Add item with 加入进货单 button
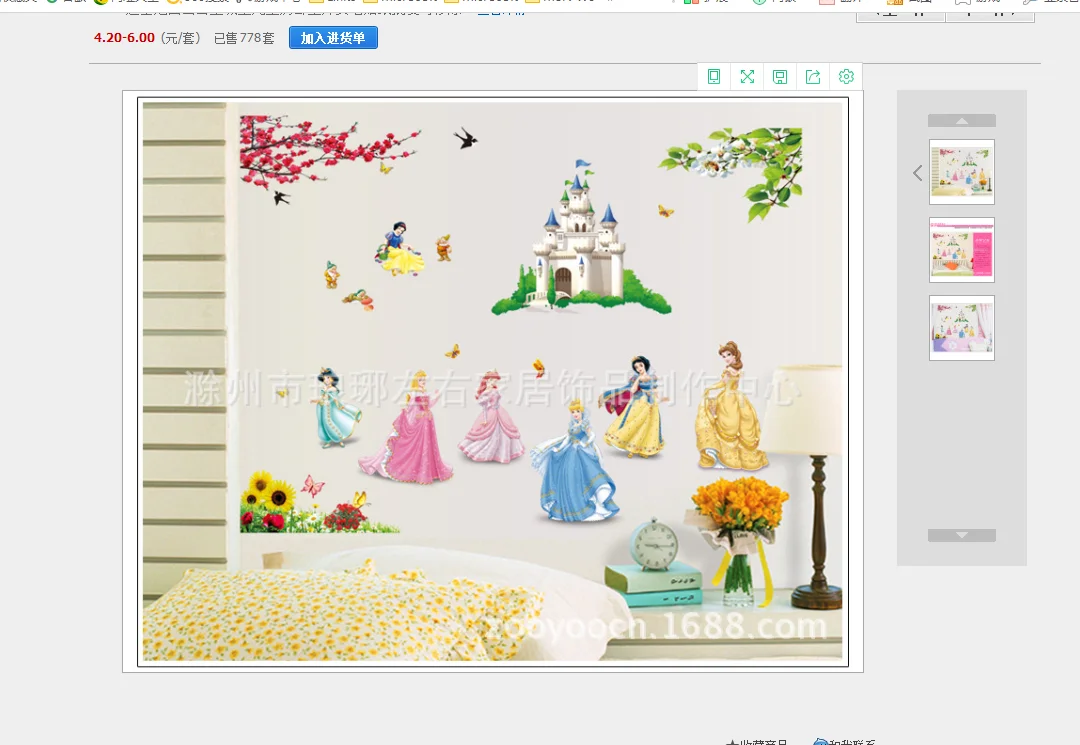Screen dimensions: 1080x745 click(333, 38)
